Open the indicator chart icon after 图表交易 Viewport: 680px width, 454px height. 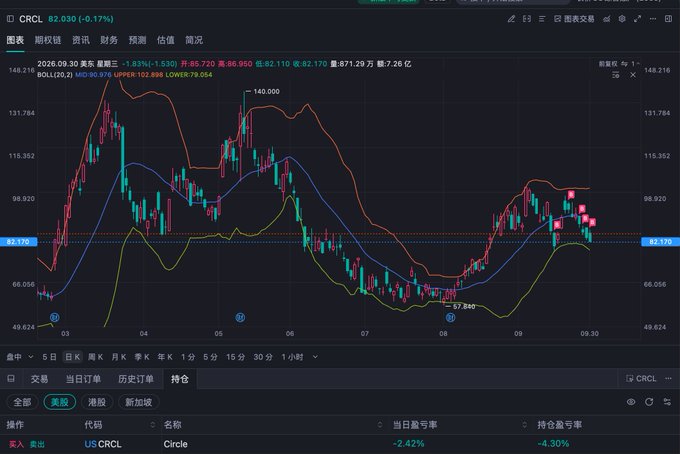pos(607,19)
